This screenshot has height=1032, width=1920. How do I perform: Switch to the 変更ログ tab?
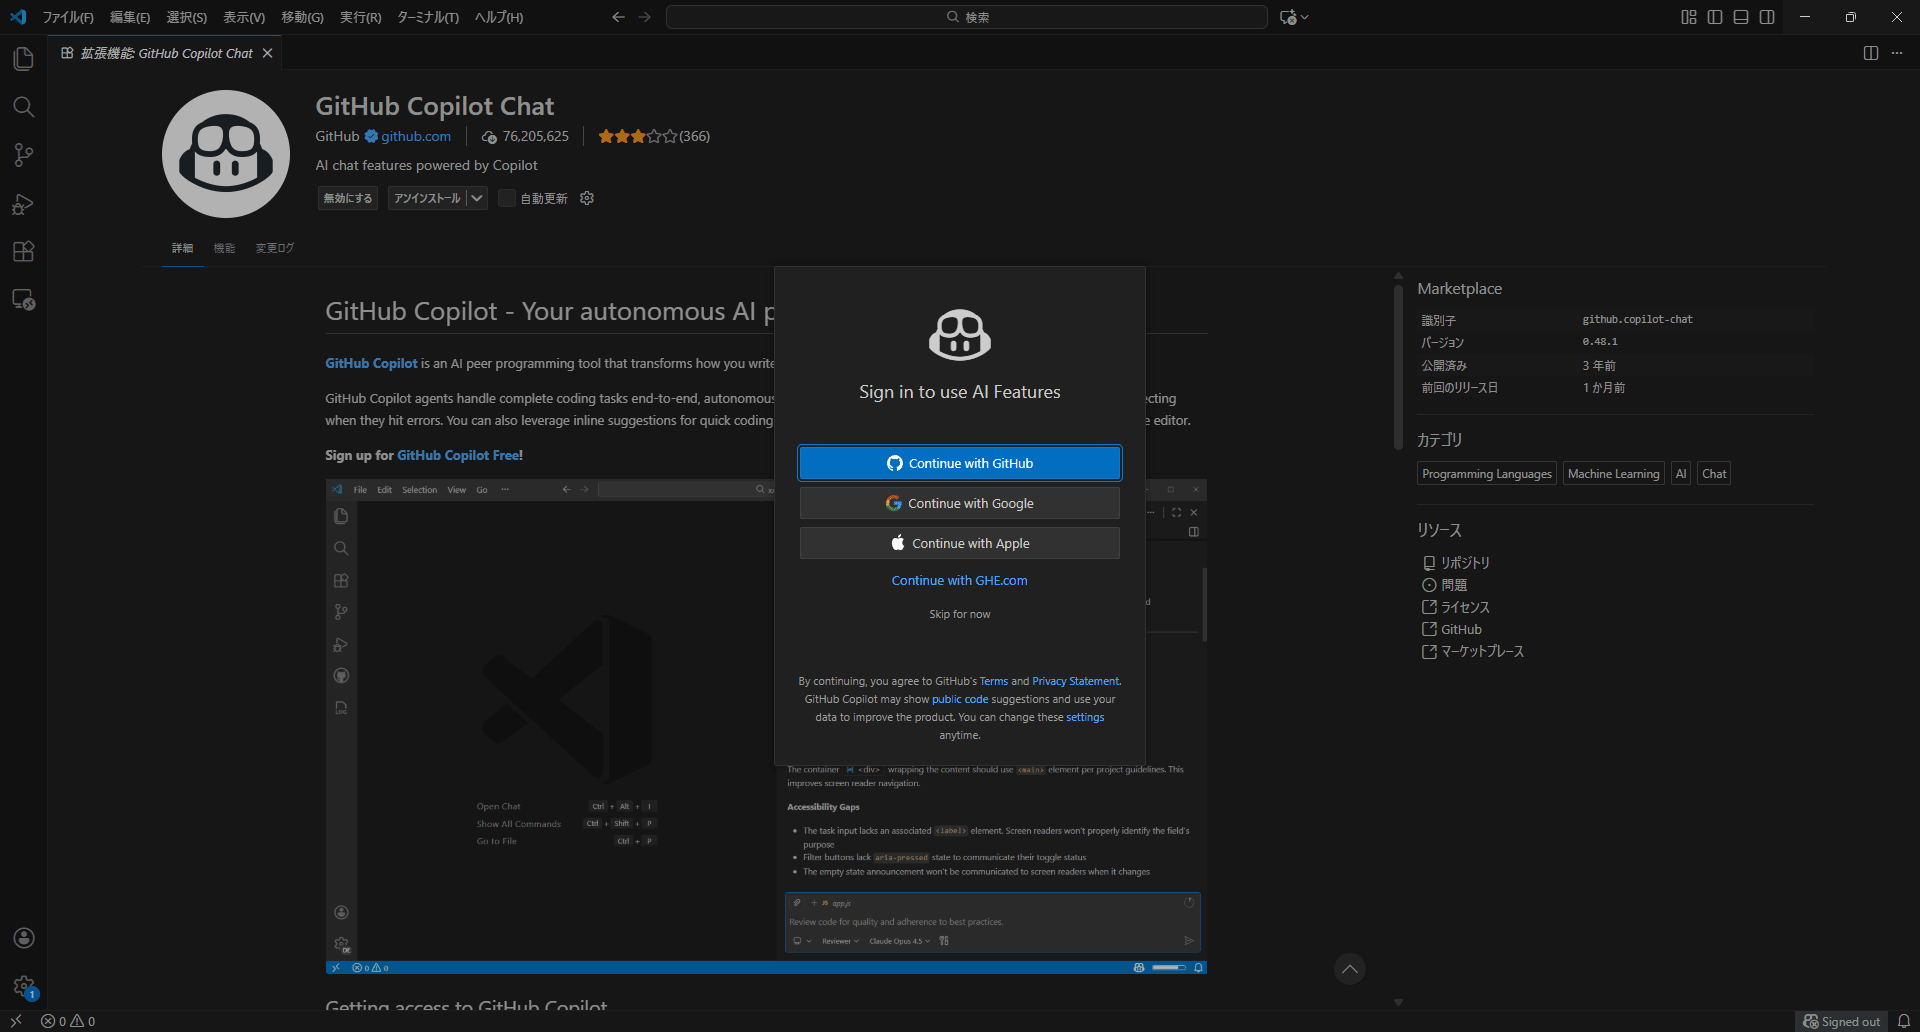(274, 248)
